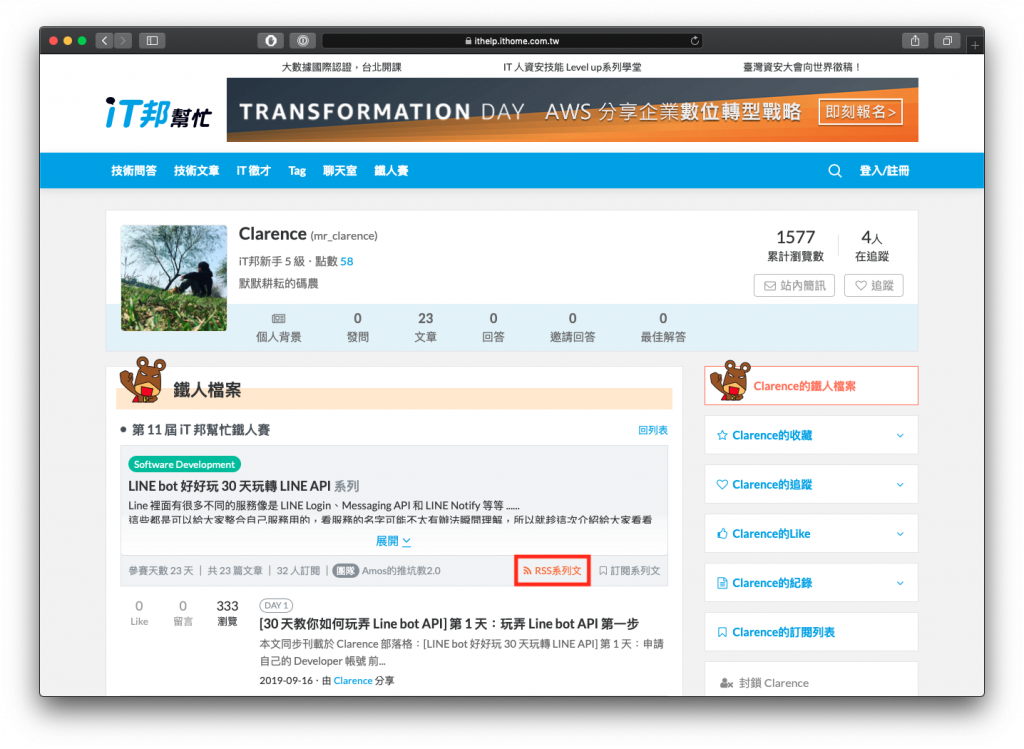
Task: Open 聊天室 in the navigation bar
Action: tap(340, 170)
